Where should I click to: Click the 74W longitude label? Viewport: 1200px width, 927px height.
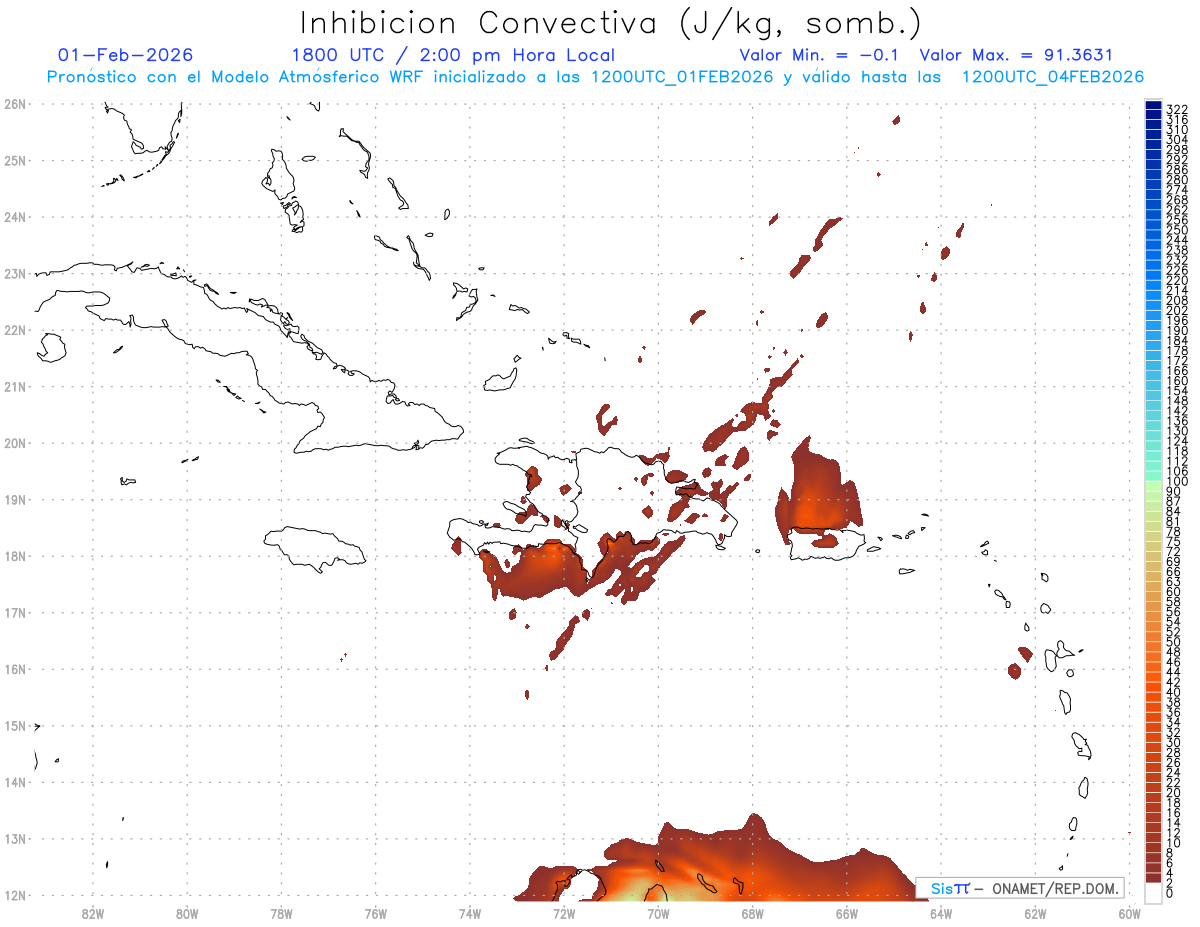click(x=470, y=912)
